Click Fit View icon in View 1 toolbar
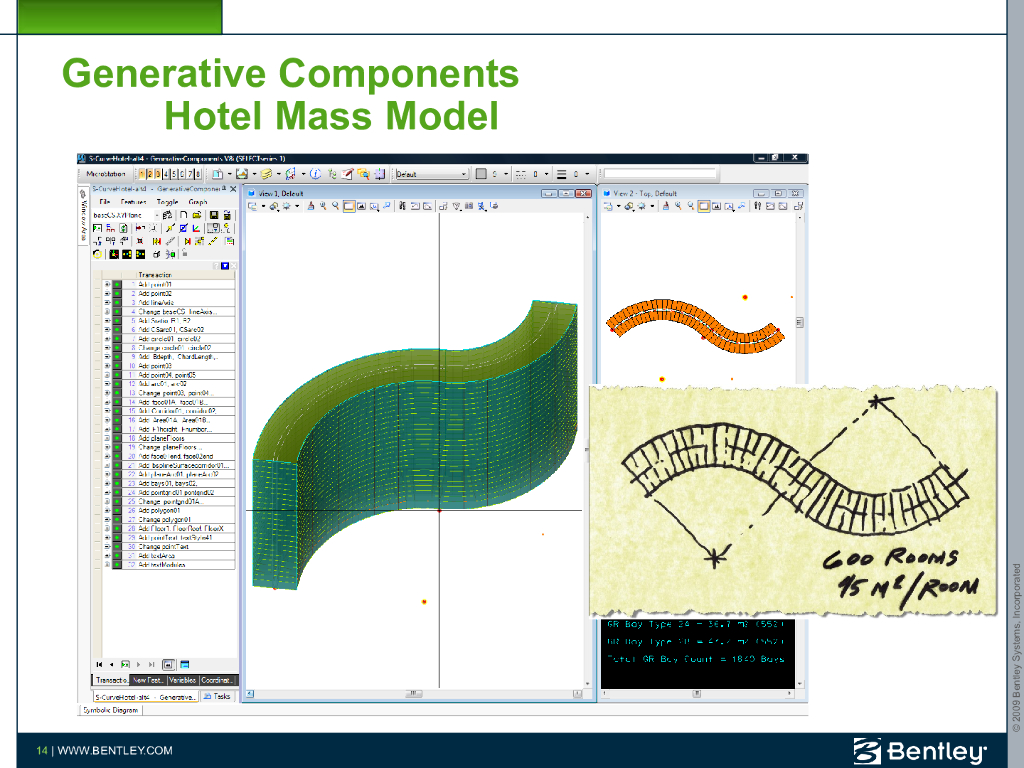 (x=361, y=206)
